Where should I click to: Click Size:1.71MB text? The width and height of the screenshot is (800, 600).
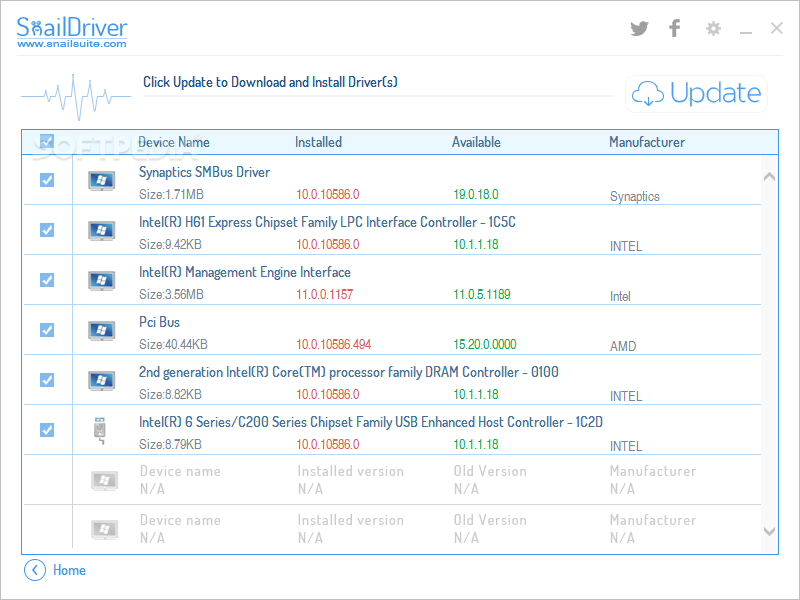click(x=171, y=194)
